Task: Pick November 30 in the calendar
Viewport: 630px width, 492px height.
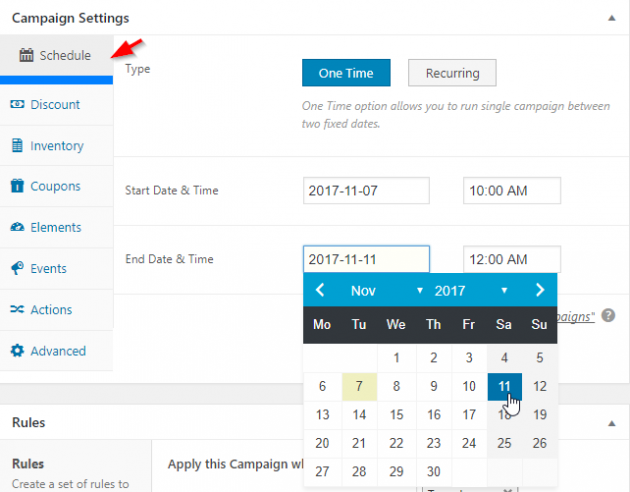Action: click(434, 472)
